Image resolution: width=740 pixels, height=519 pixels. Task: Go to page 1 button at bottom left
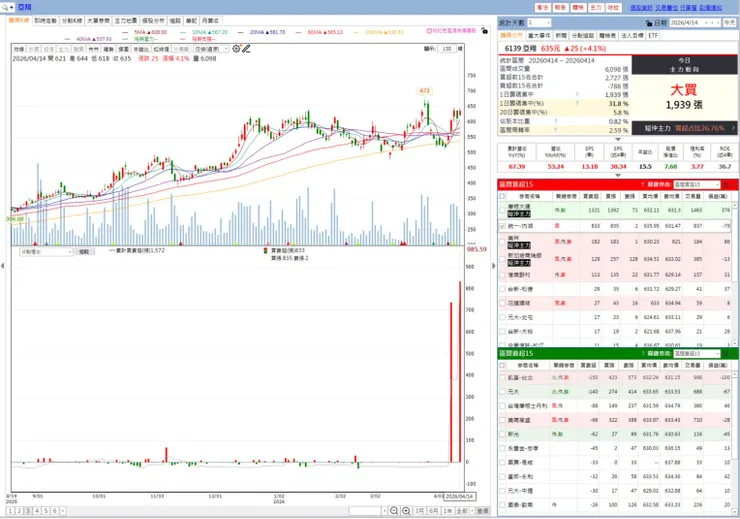10,511
